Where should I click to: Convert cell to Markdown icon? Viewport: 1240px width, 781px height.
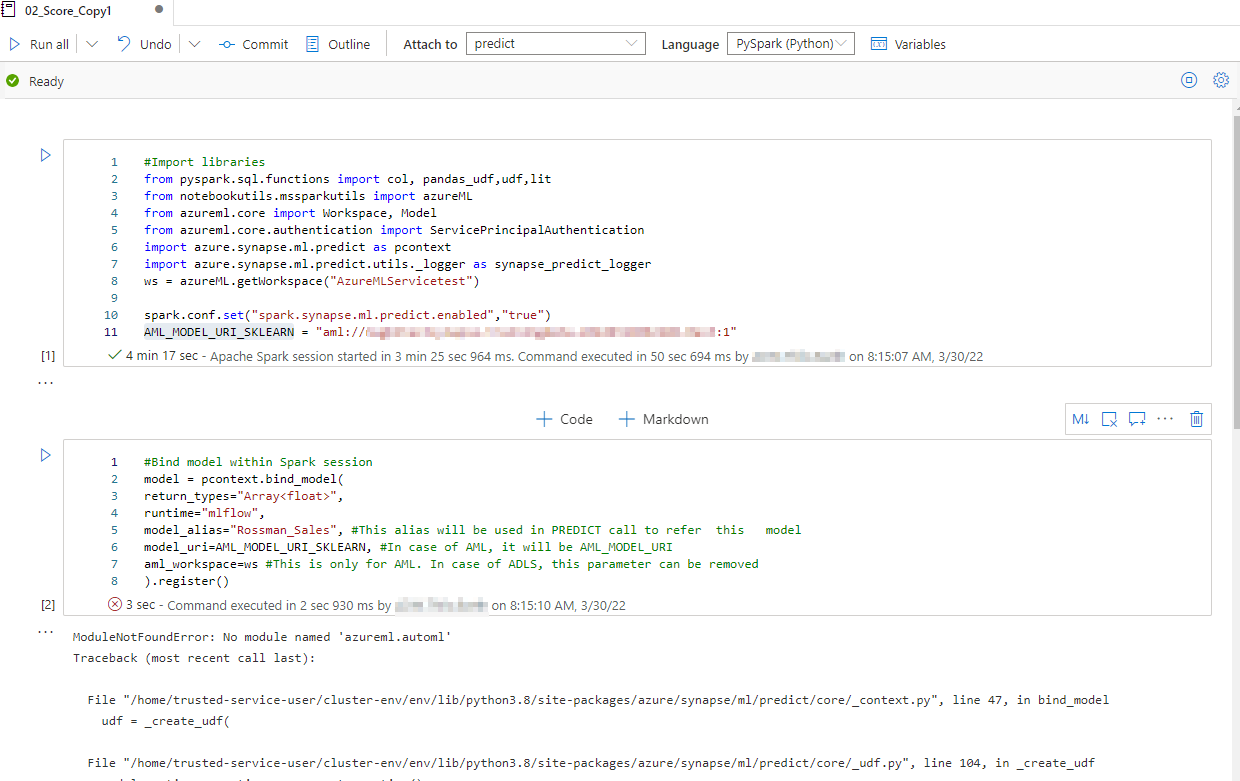1081,419
